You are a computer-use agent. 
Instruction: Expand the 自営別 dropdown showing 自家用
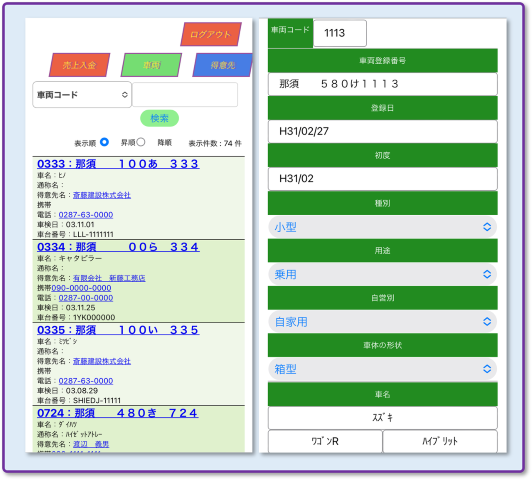pyautogui.click(x=383, y=322)
